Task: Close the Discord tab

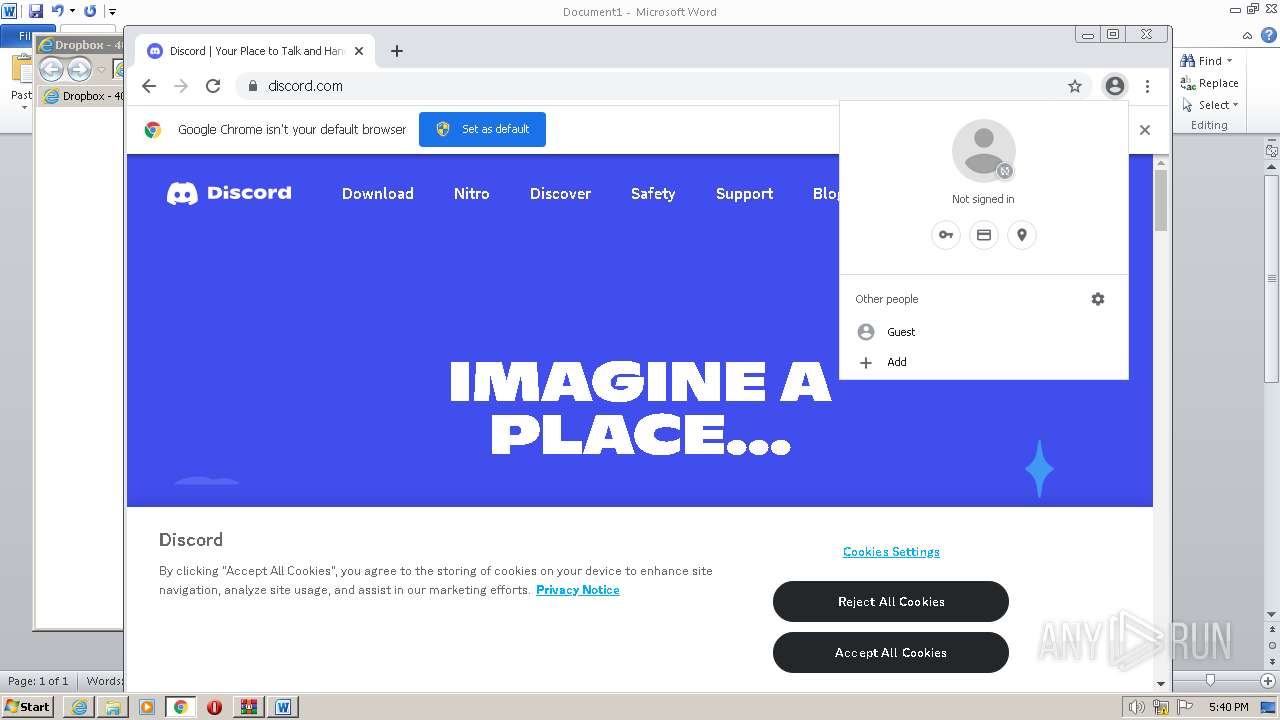Action: click(359, 51)
